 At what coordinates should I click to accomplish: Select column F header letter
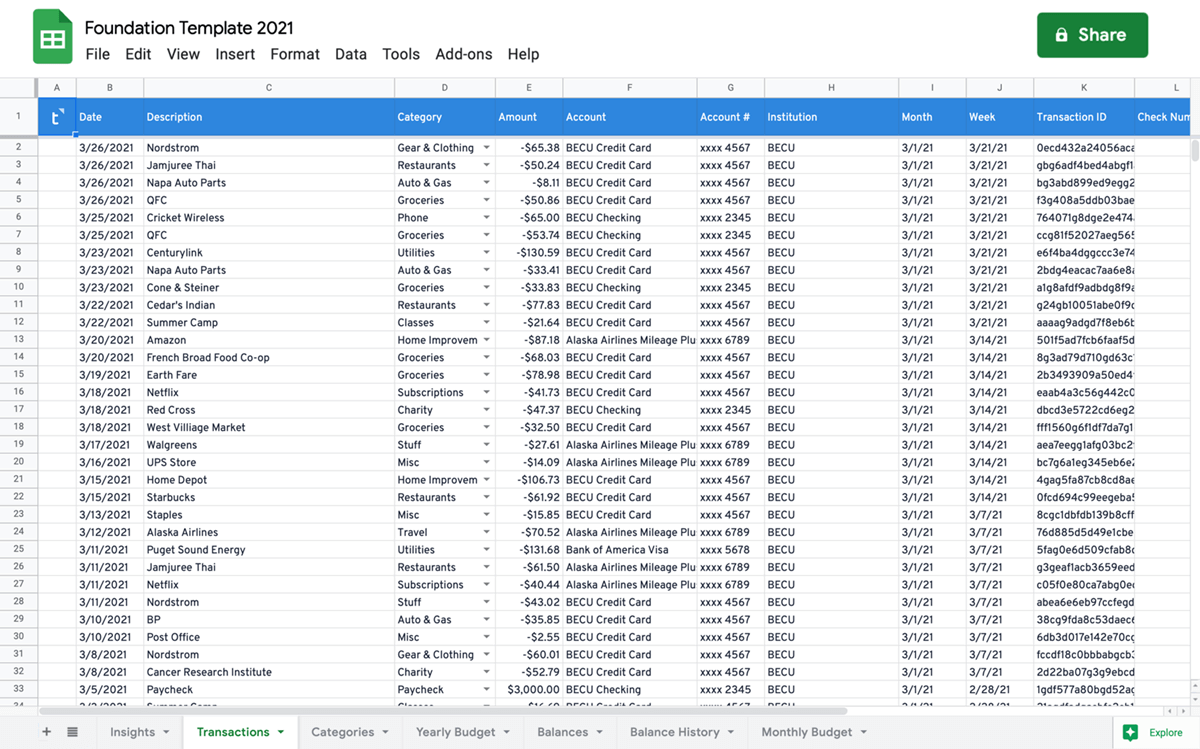tap(630, 88)
